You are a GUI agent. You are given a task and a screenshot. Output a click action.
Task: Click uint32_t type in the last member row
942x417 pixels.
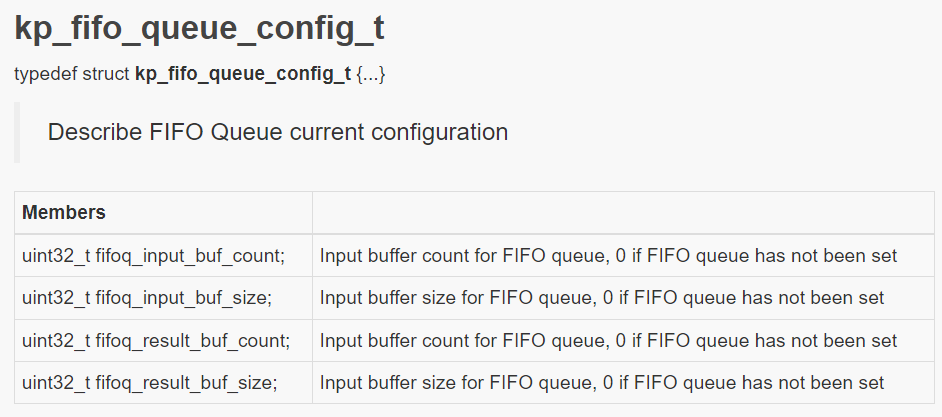click(x=56, y=383)
